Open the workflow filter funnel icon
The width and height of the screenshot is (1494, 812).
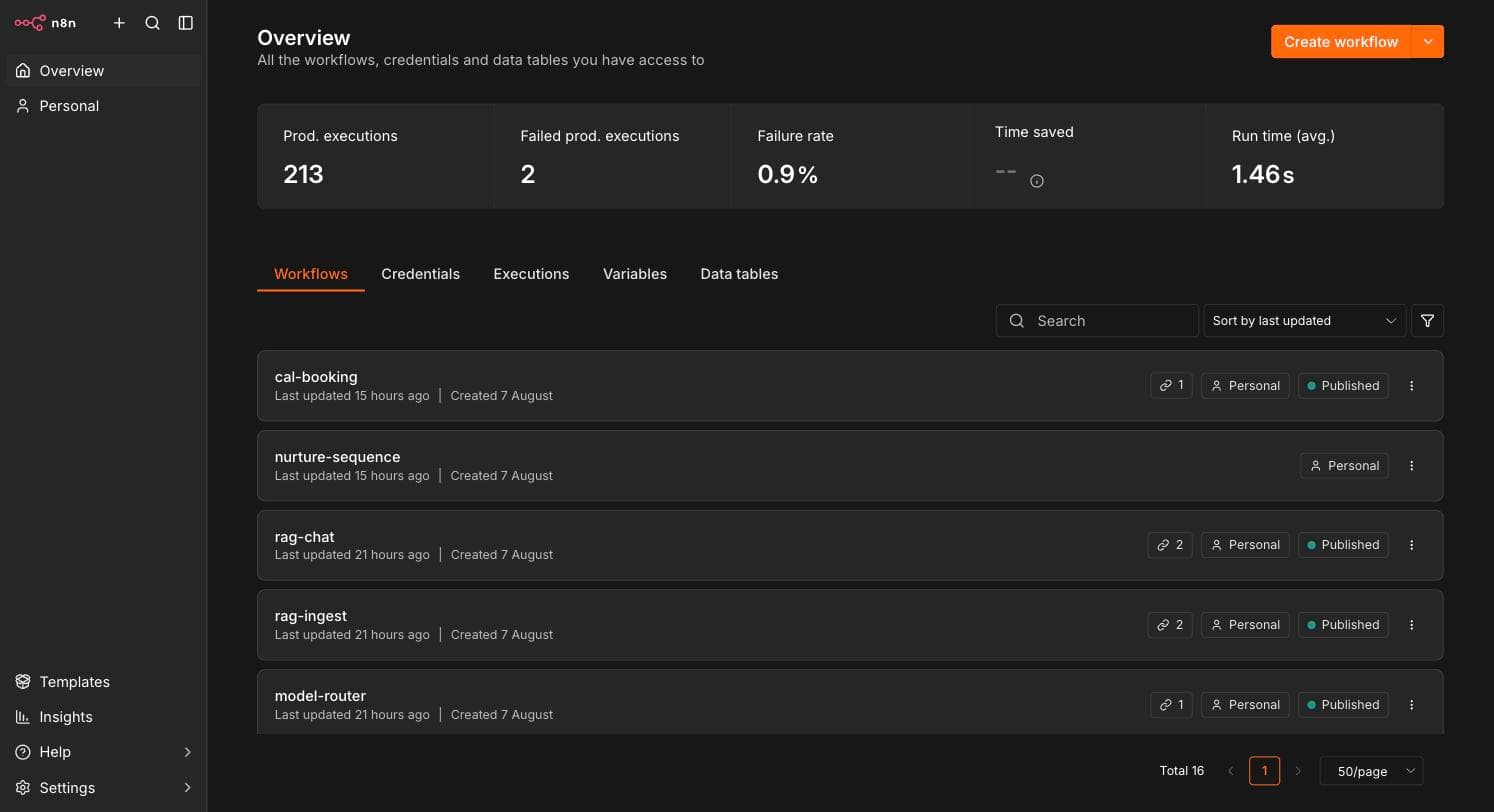pyautogui.click(x=1427, y=321)
